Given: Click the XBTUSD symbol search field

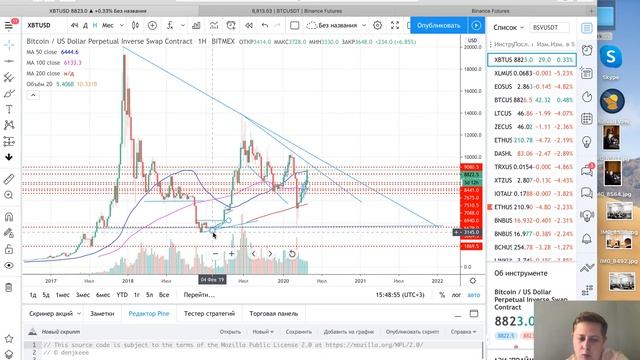Looking at the screenshot, I should point(39,26).
